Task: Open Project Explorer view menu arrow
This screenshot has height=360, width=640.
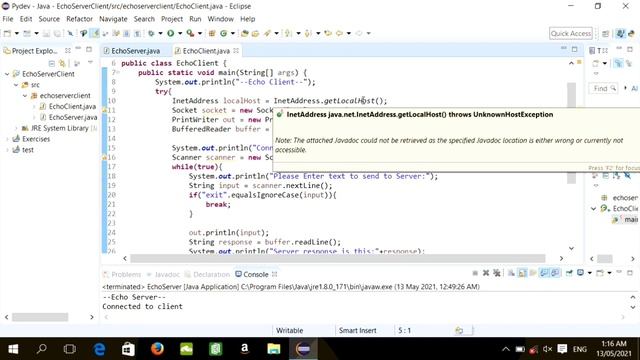Action: [90, 62]
